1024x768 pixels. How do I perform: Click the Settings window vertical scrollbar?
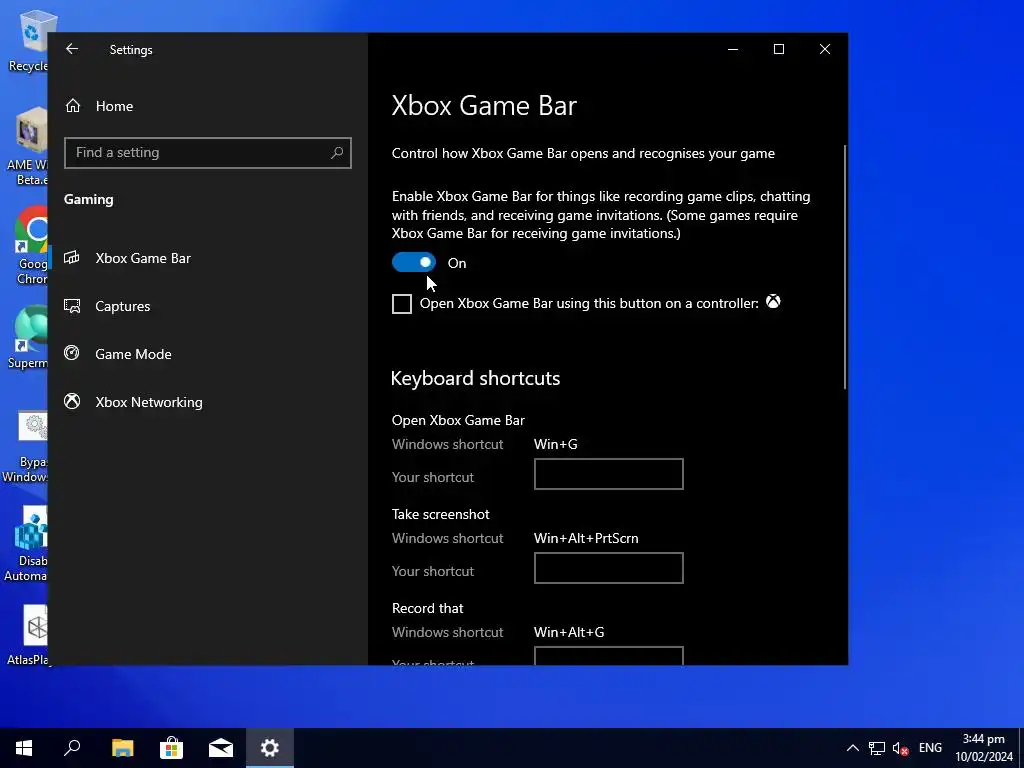(x=844, y=268)
